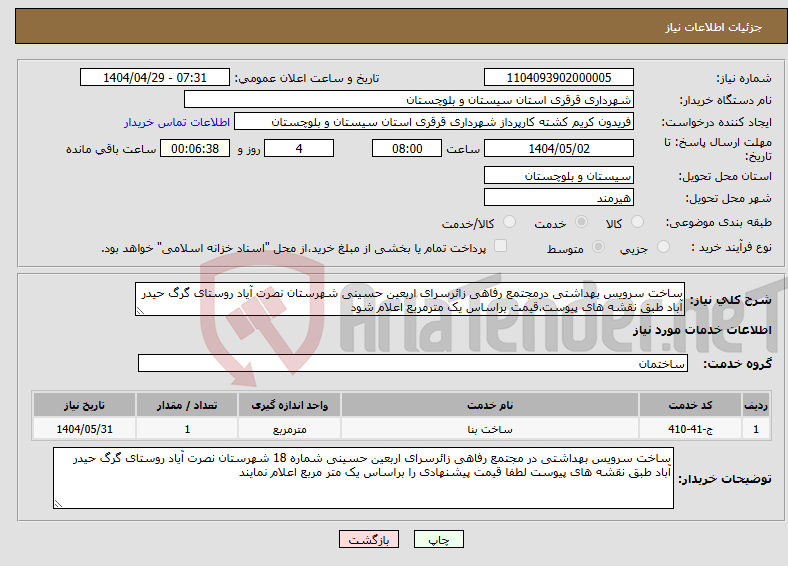Click the شرح کلی نیاز description textarea
Image resolution: width=788 pixels, height=566 pixels.
[x=410, y=299]
